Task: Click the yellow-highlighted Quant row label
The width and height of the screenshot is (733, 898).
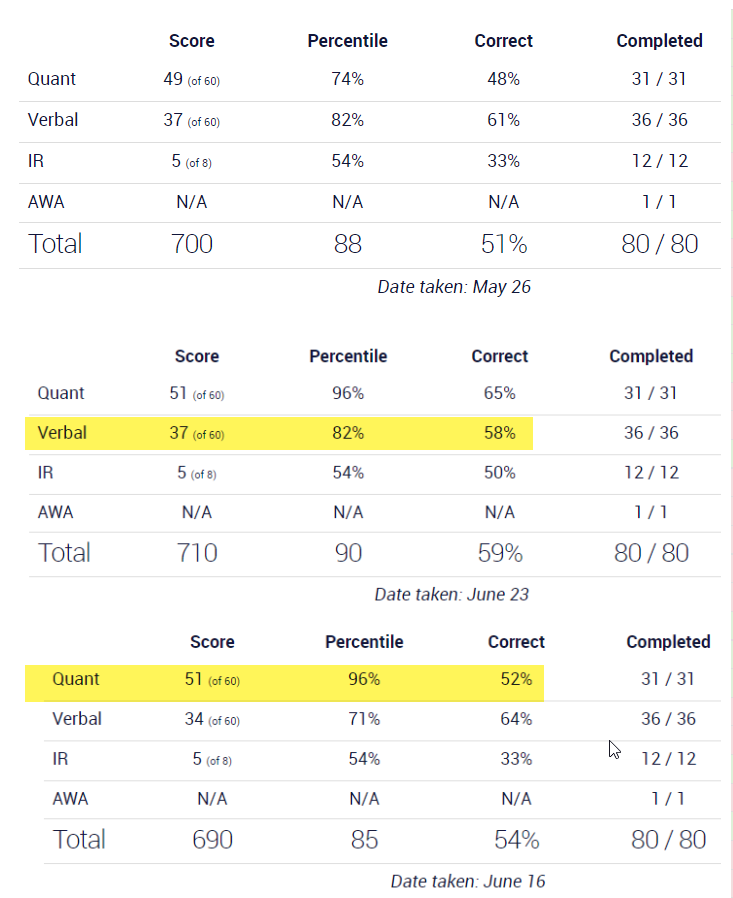Action: coord(76,679)
